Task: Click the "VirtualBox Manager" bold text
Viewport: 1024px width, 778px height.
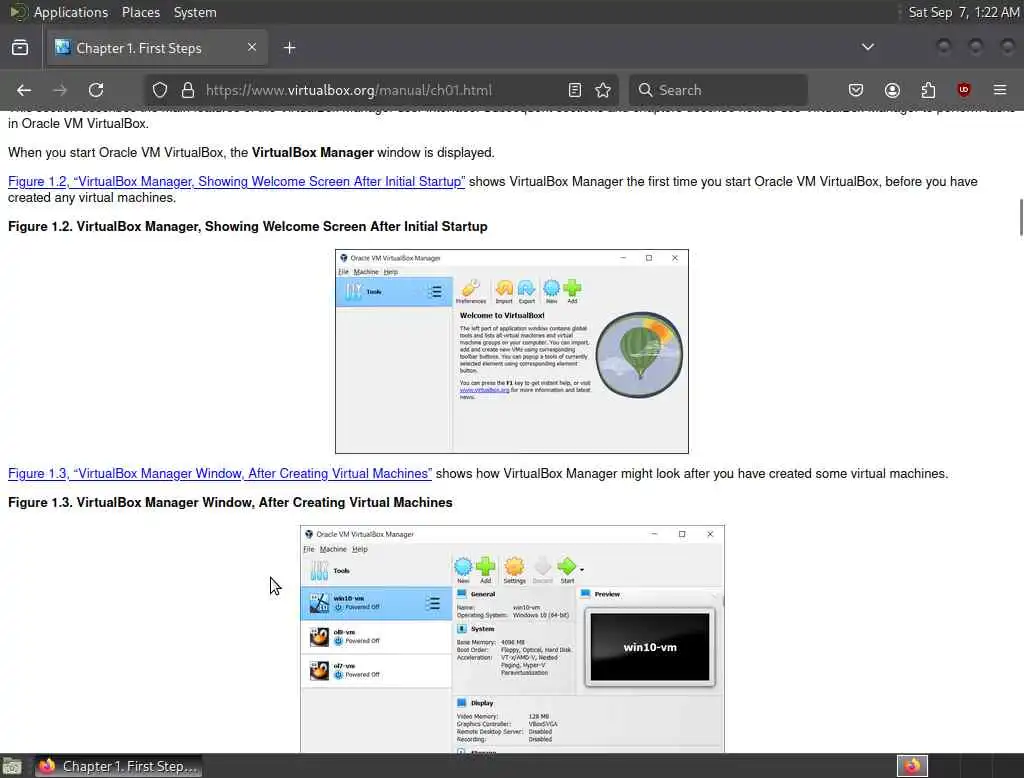Action: [313, 152]
